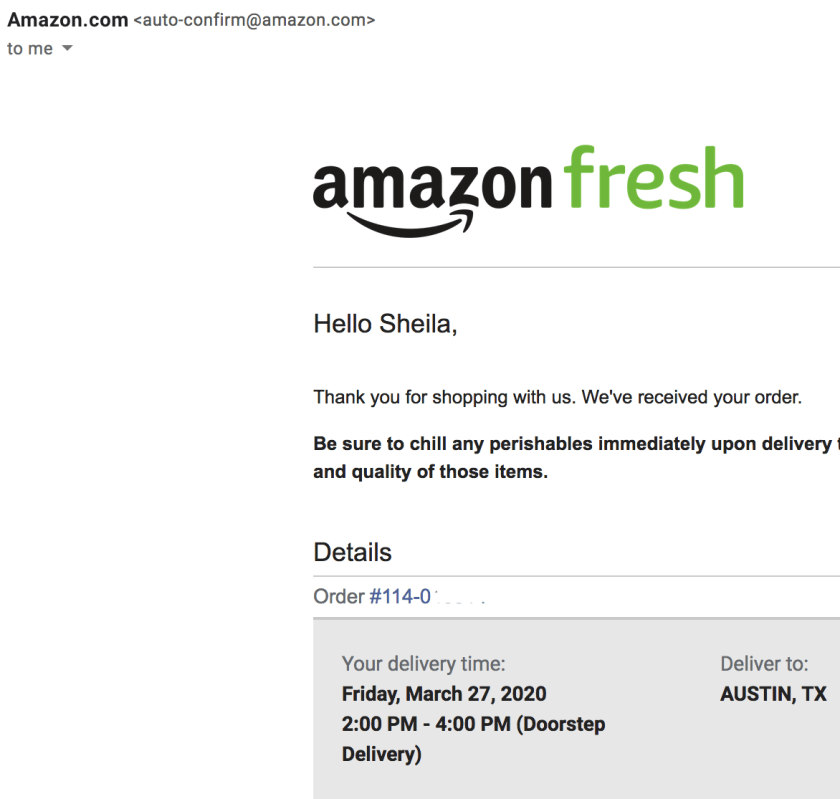Click the "Hello Sheila," greeting
Image resolution: width=840 pixels, height=799 pixels.
click(x=385, y=323)
